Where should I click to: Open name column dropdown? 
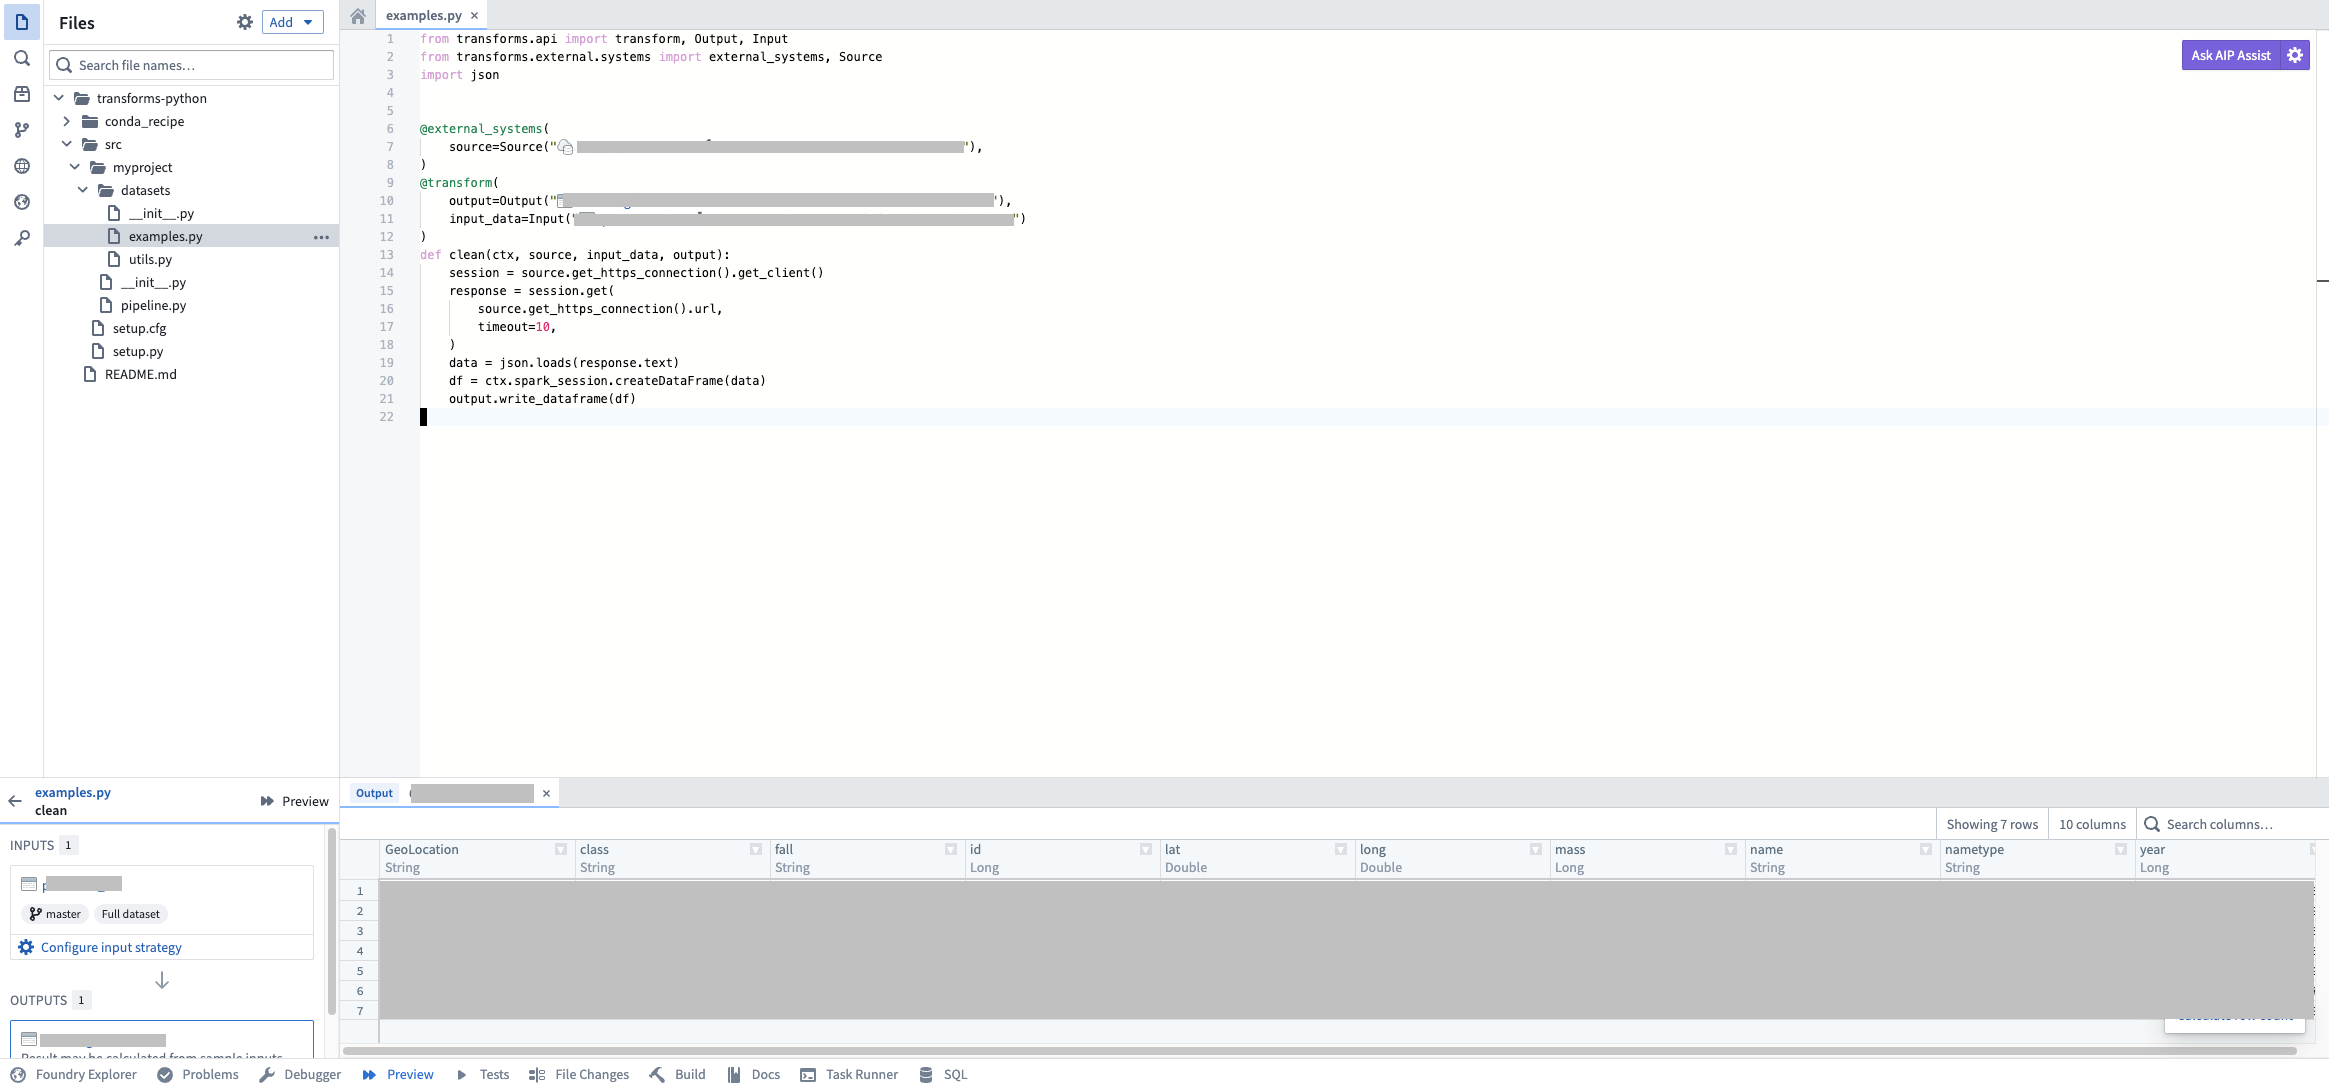click(x=1926, y=849)
